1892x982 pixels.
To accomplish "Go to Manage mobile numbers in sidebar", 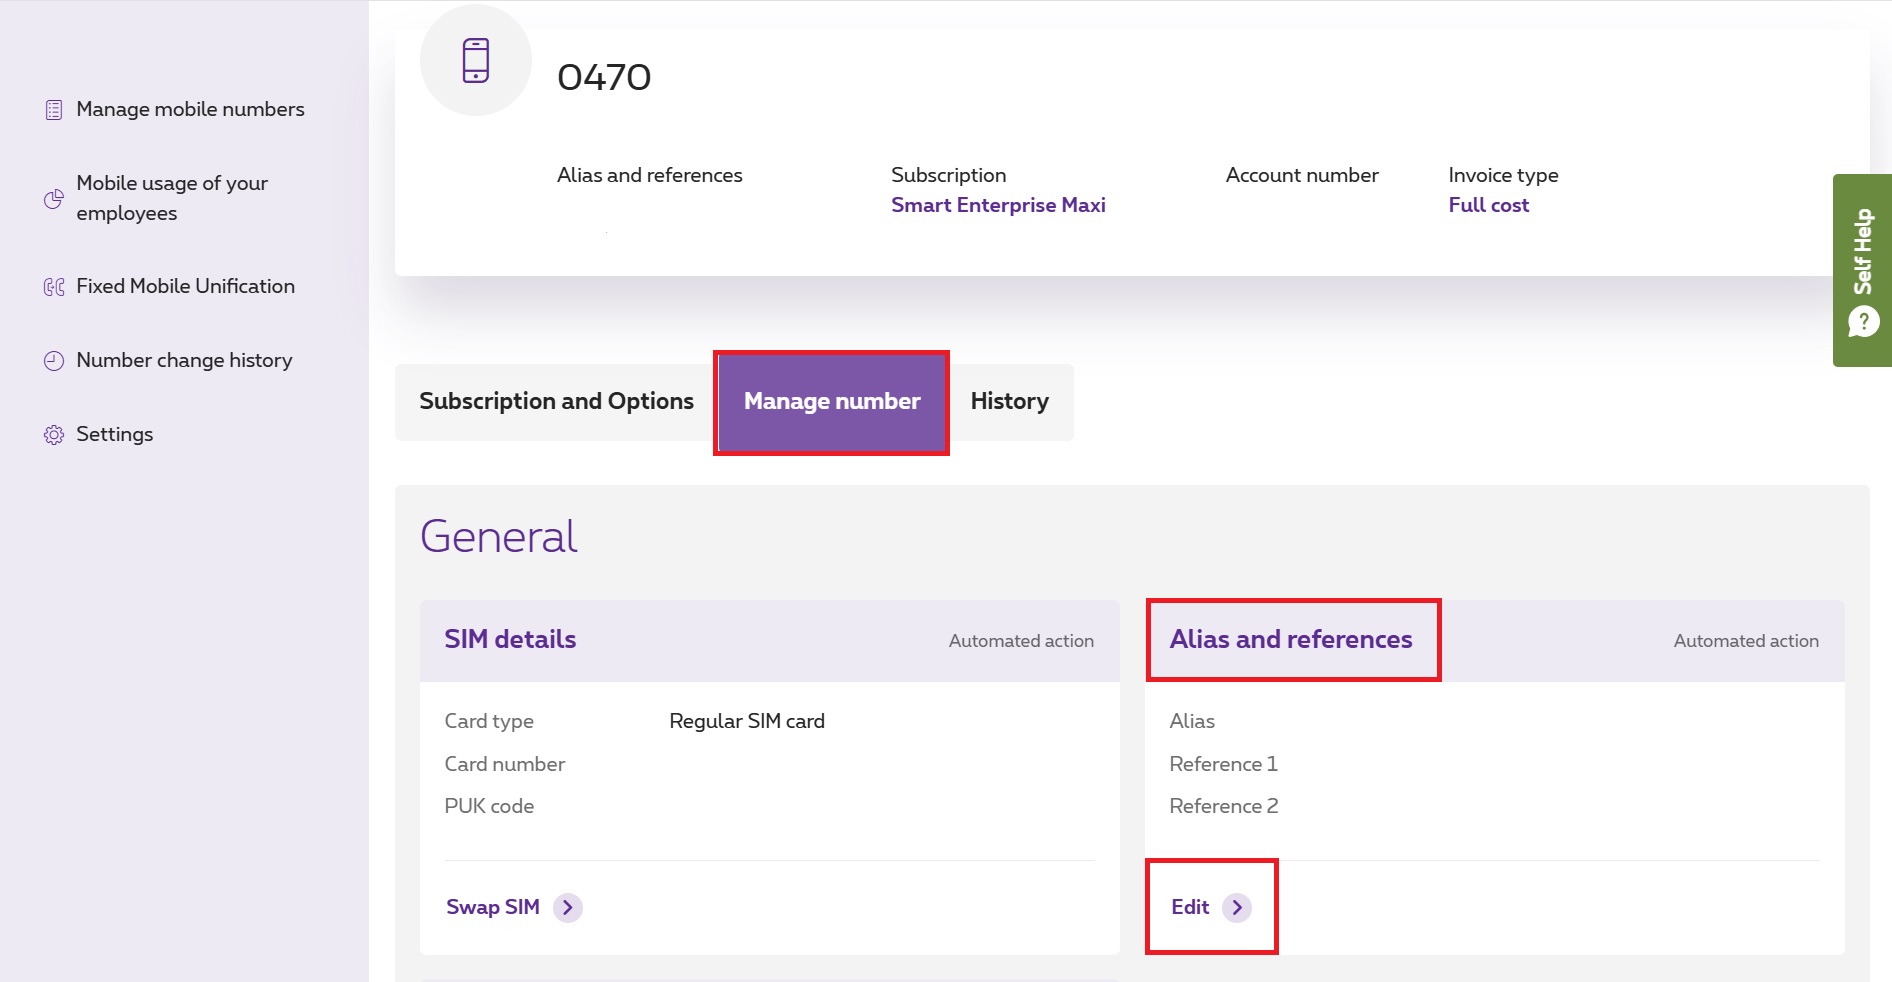I will (x=190, y=110).
